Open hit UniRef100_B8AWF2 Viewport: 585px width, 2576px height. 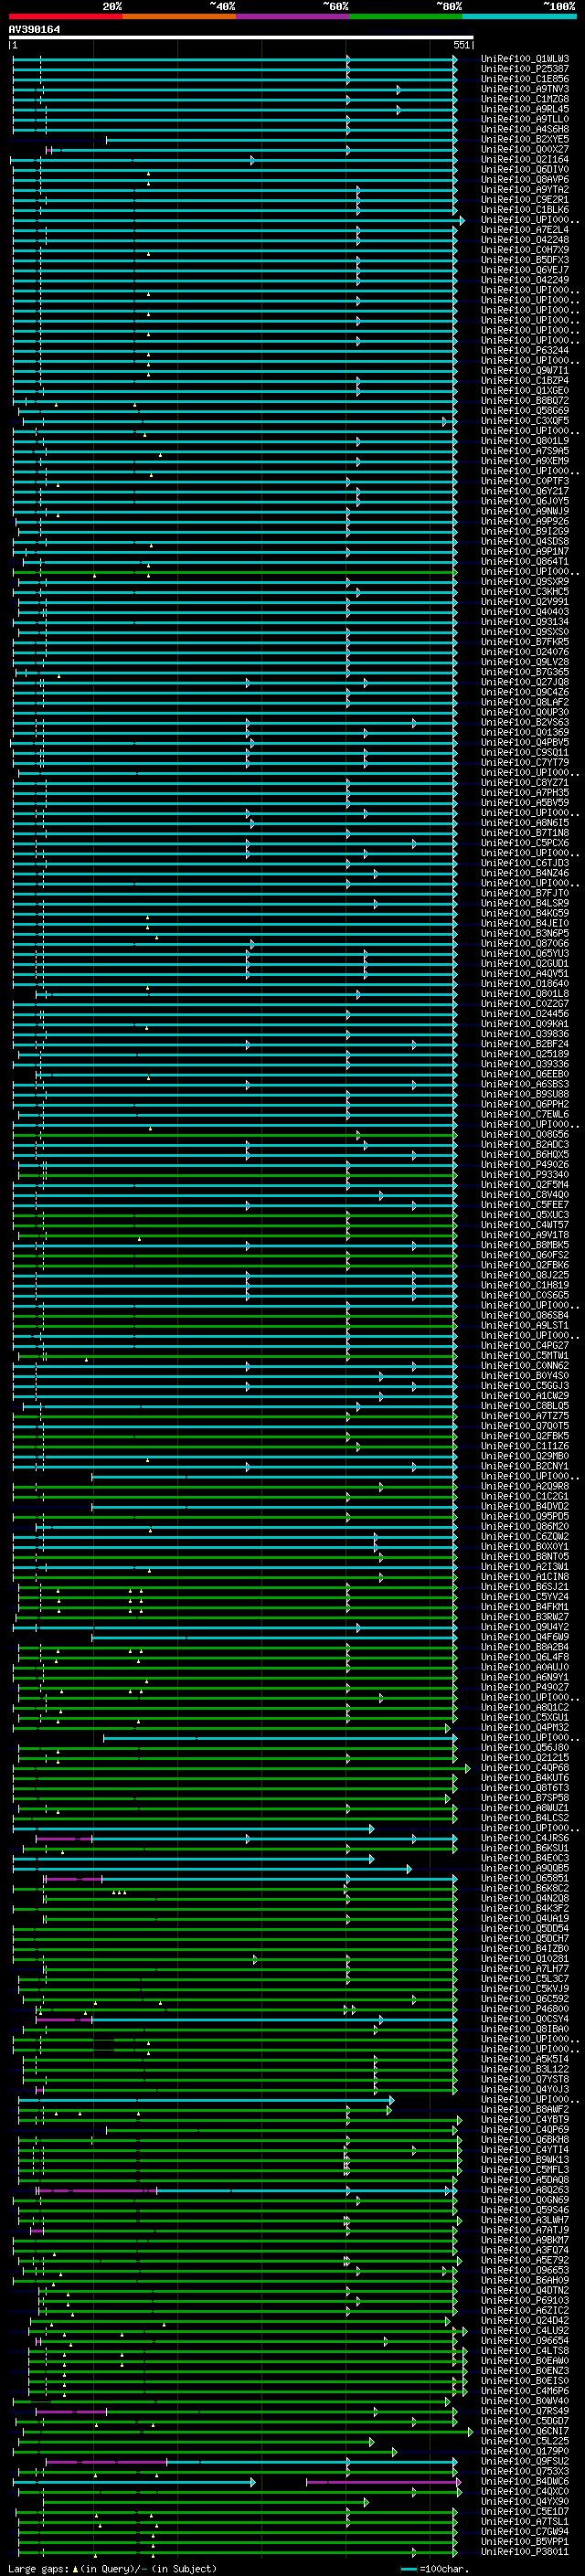click(x=525, y=2109)
